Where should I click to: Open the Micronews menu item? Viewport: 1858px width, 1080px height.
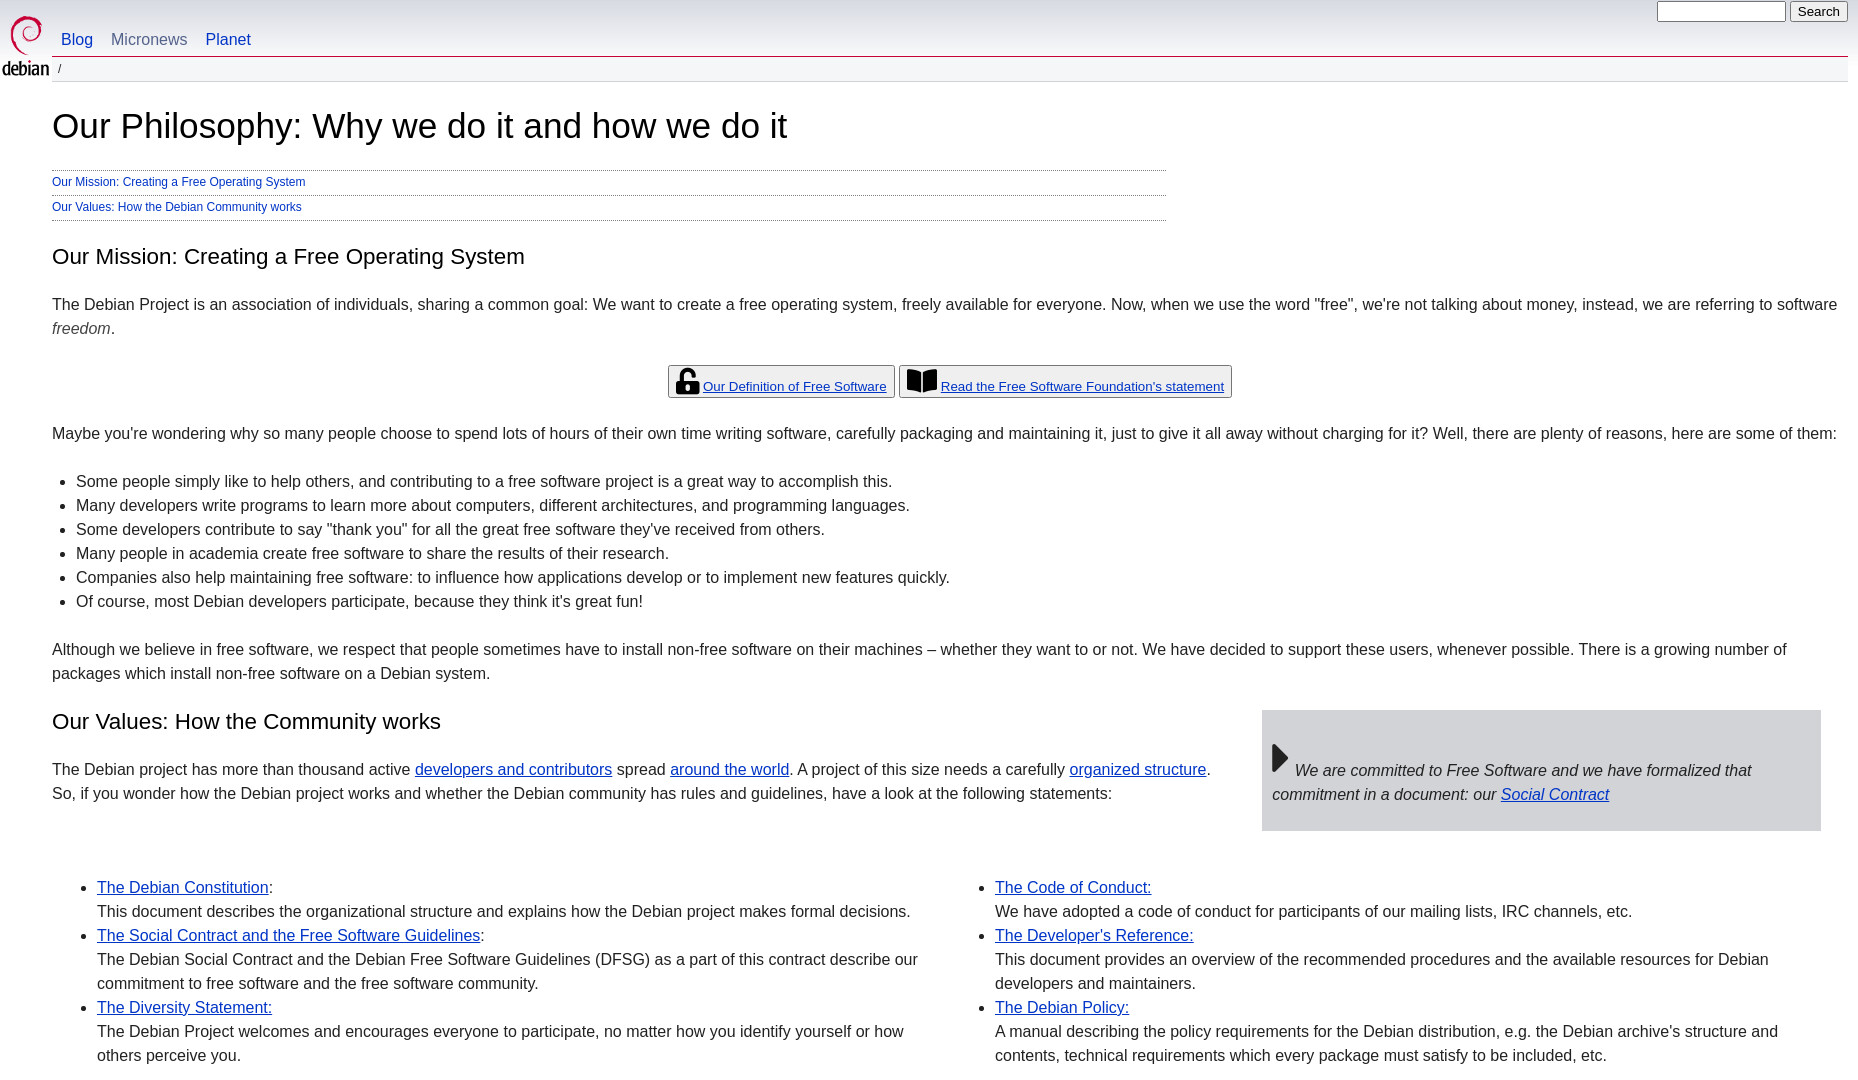pos(149,40)
